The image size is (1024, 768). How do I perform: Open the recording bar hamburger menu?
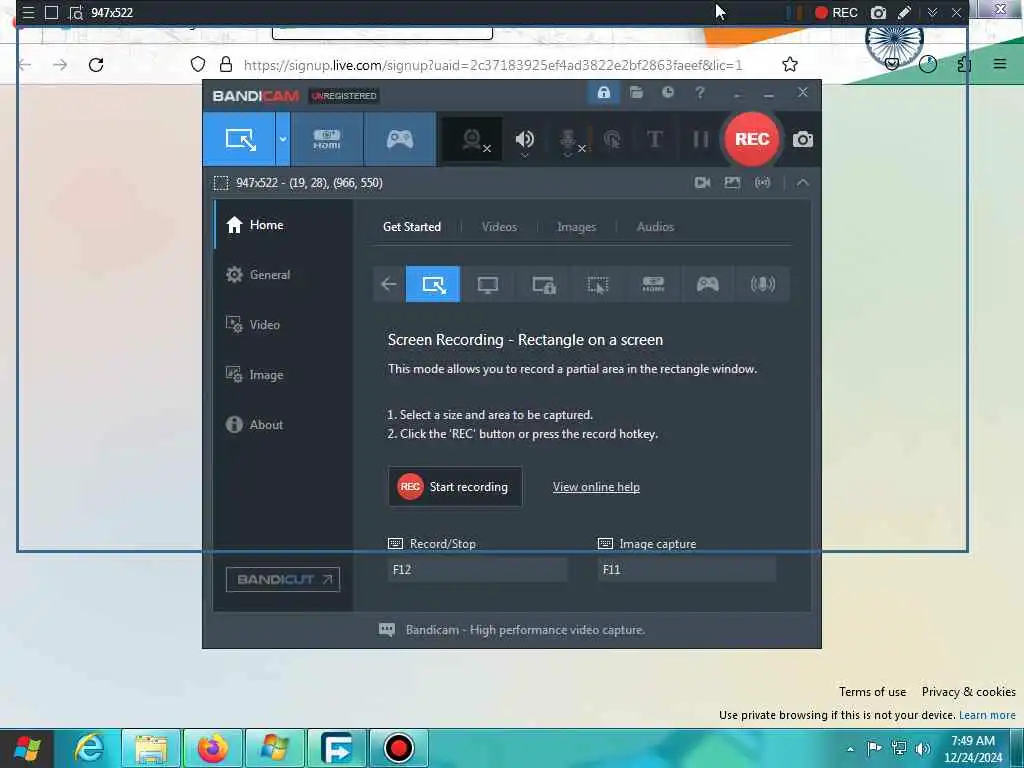(x=28, y=12)
